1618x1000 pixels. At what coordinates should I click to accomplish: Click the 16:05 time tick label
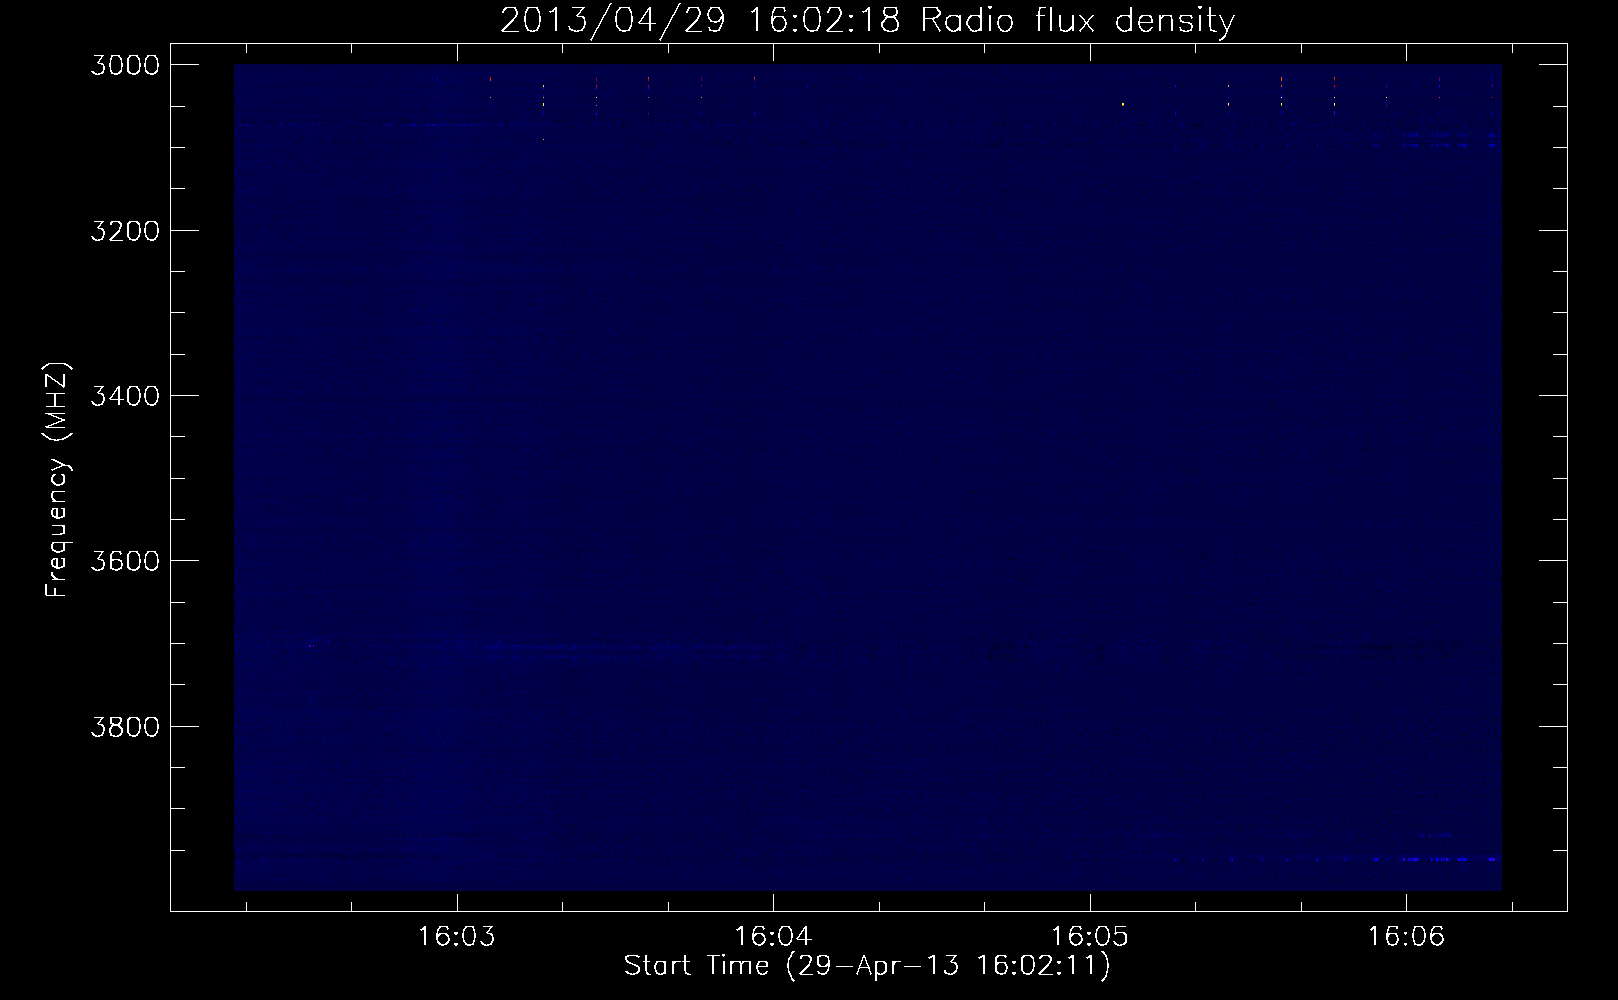[x=1090, y=937]
